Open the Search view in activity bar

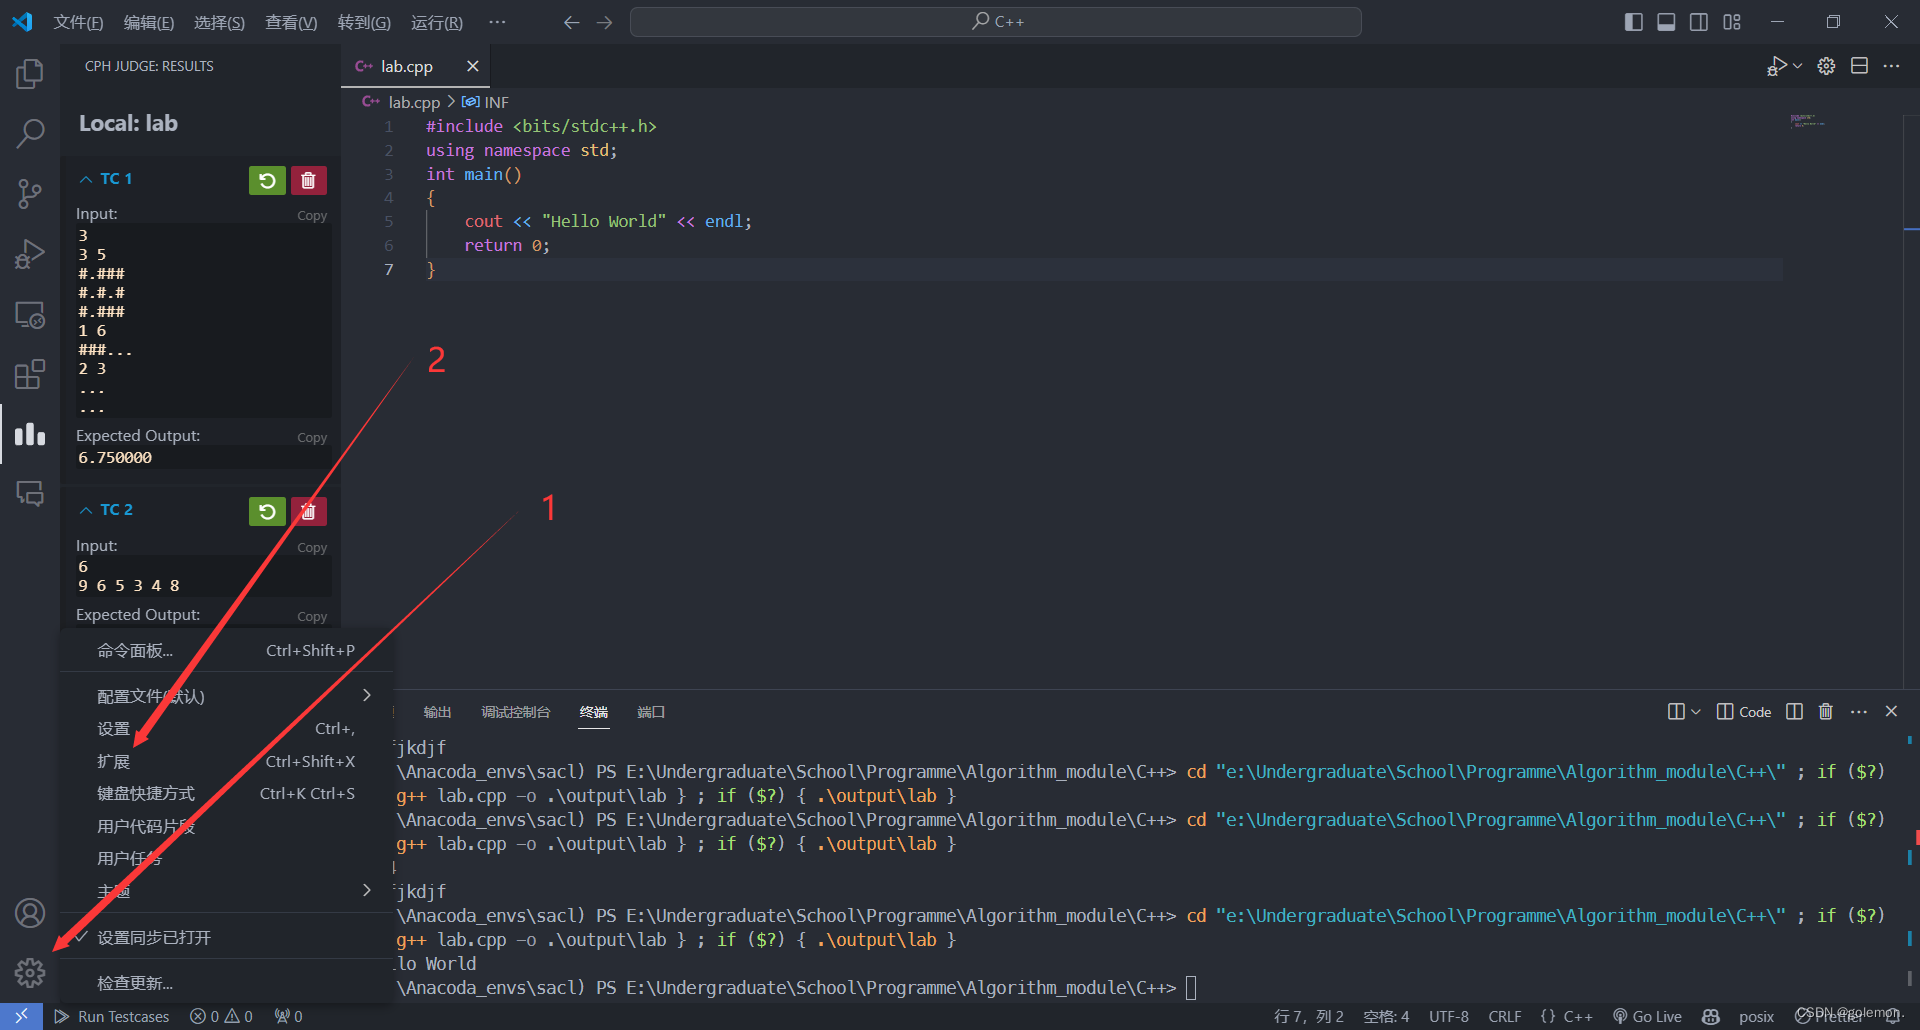30,133
